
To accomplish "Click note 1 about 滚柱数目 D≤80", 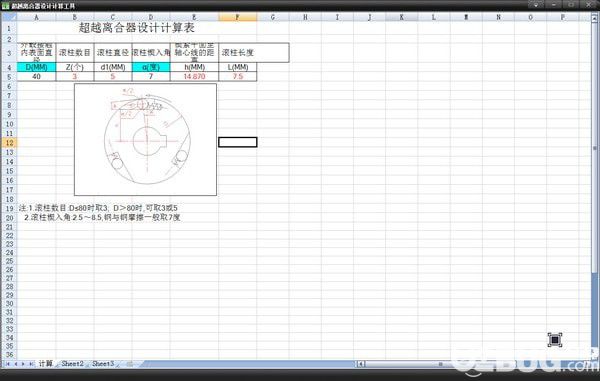I will [98, 208].
